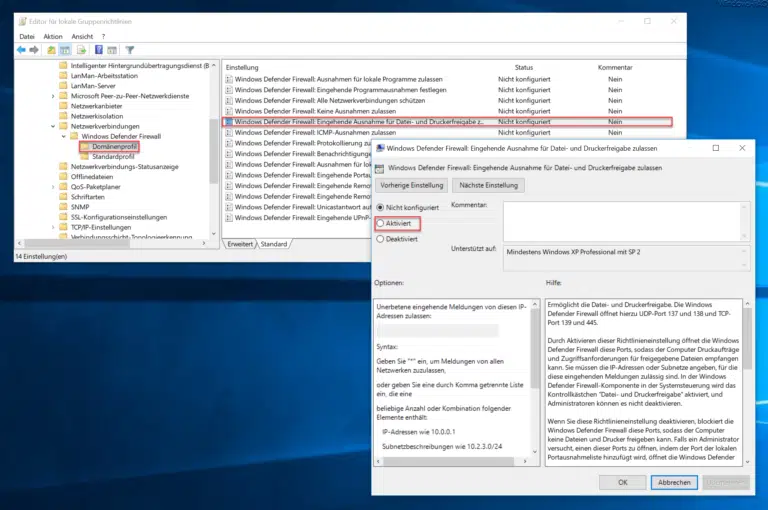Click the '14 Einstellung(en)' status bar text

[x=41, y=256]
